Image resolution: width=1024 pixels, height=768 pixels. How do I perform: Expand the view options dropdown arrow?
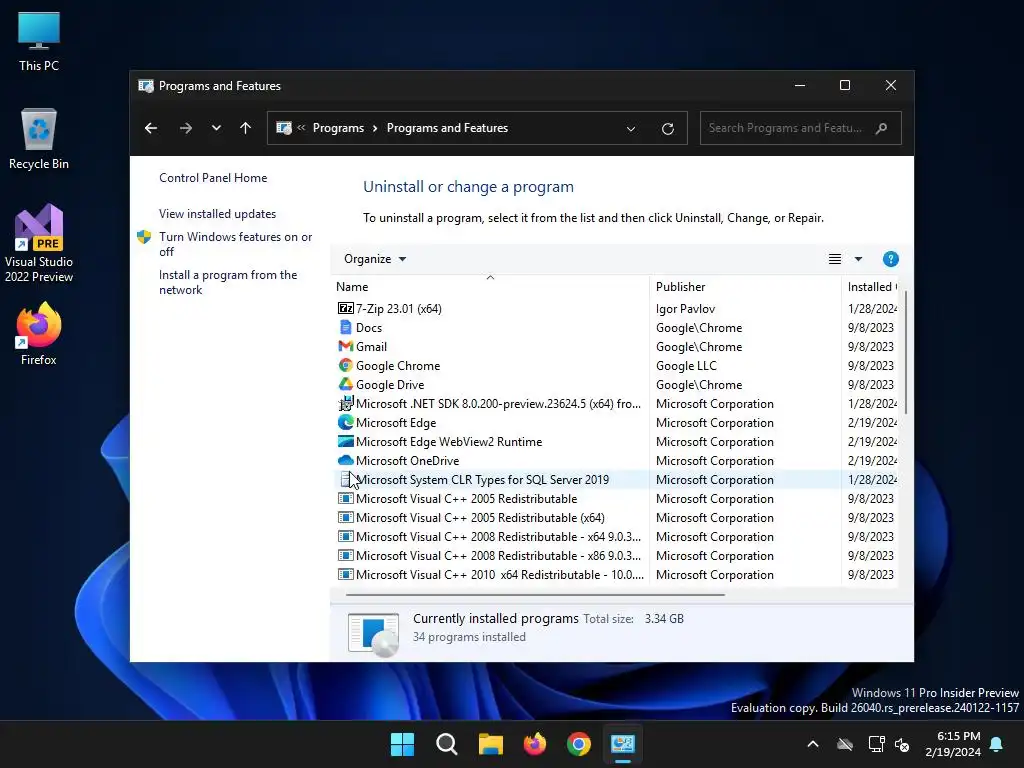pos(858,259)
